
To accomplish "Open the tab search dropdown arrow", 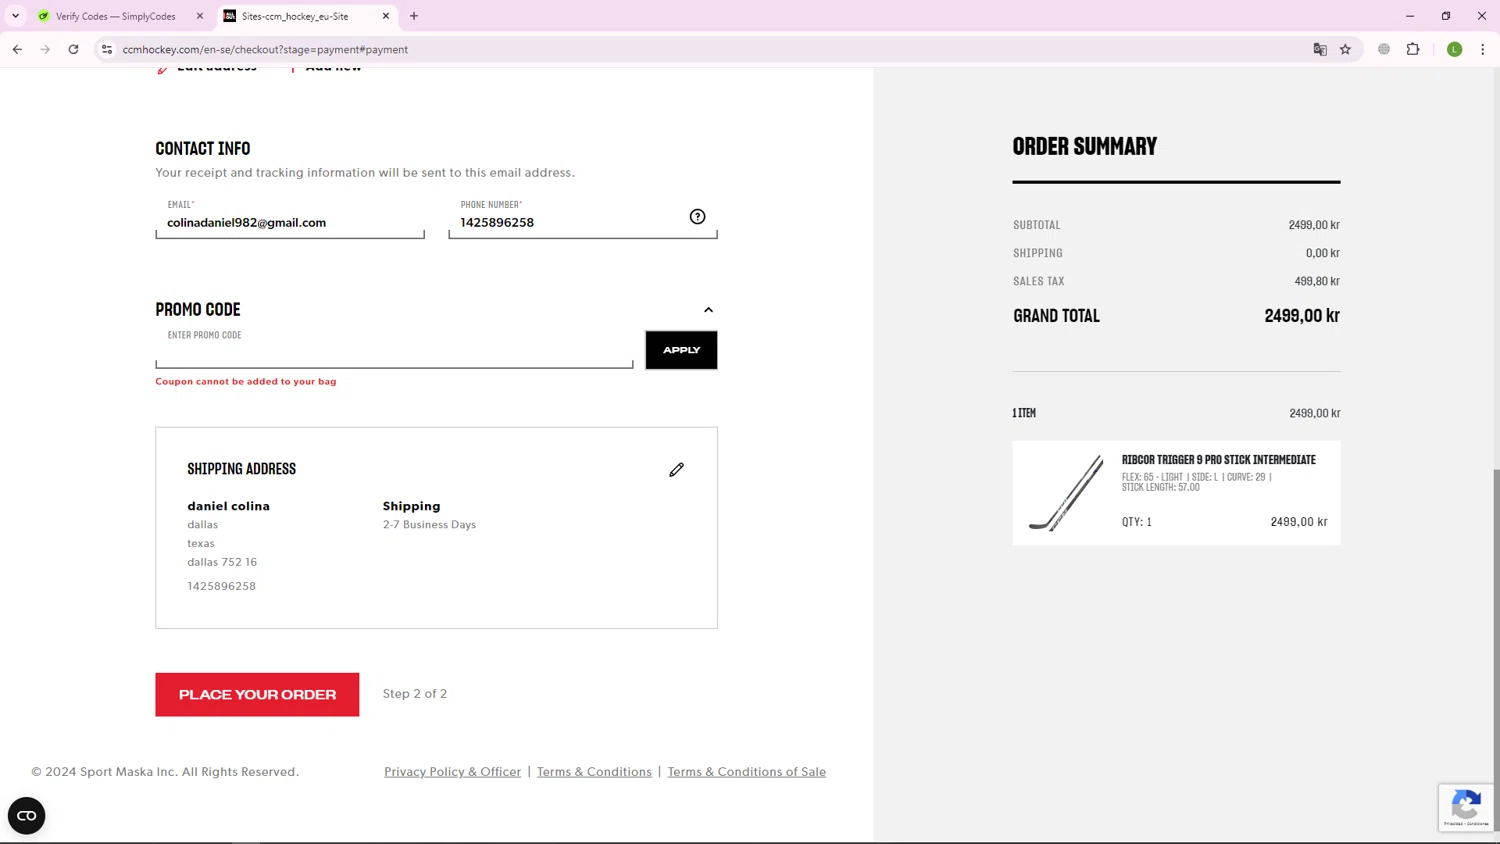I will click(x=16, y=16).
